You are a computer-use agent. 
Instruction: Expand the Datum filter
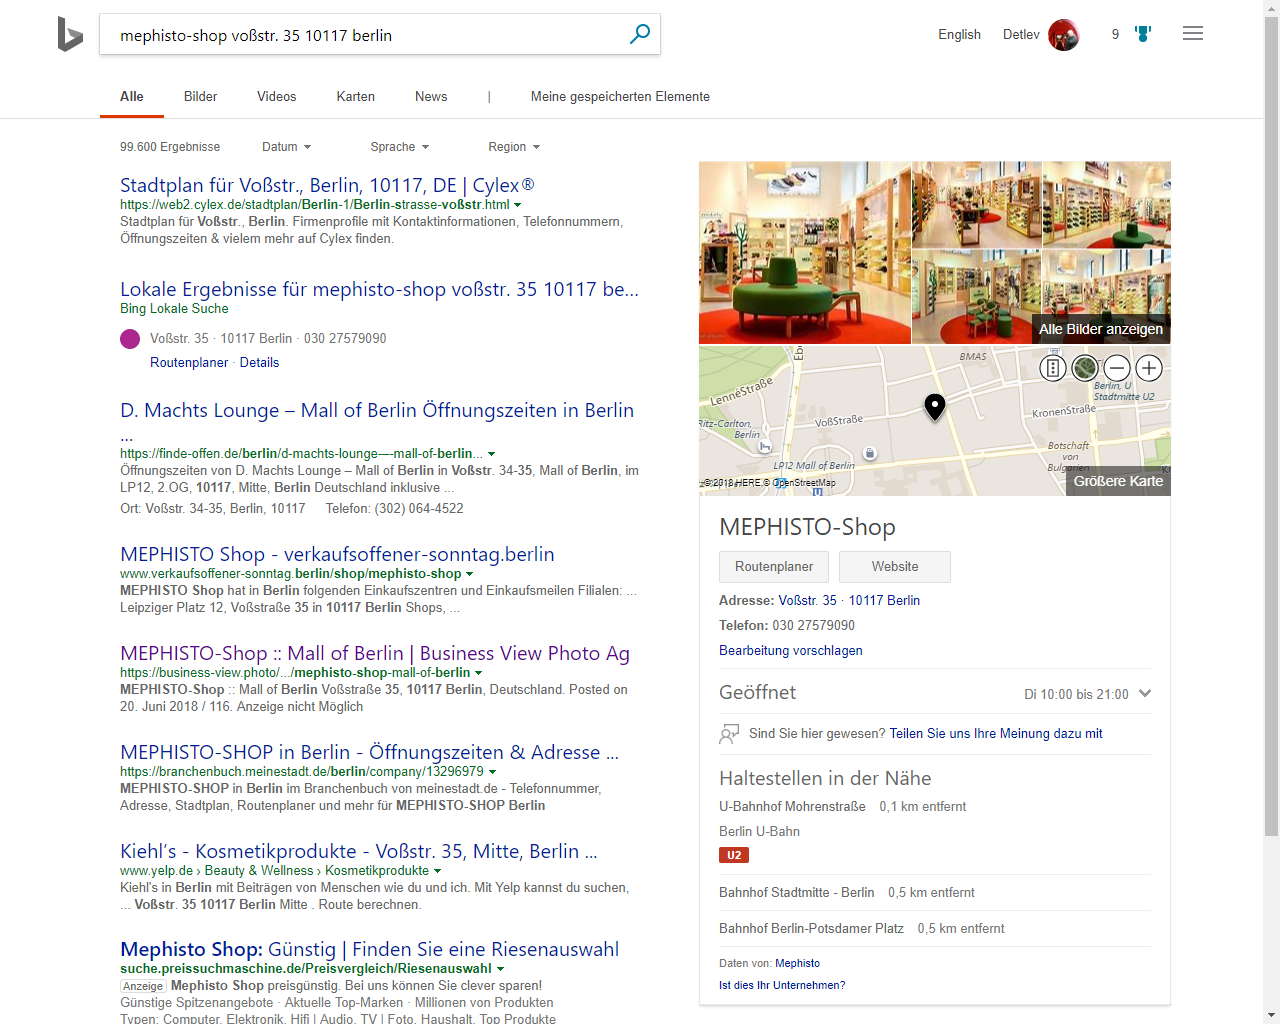point(286,147)
